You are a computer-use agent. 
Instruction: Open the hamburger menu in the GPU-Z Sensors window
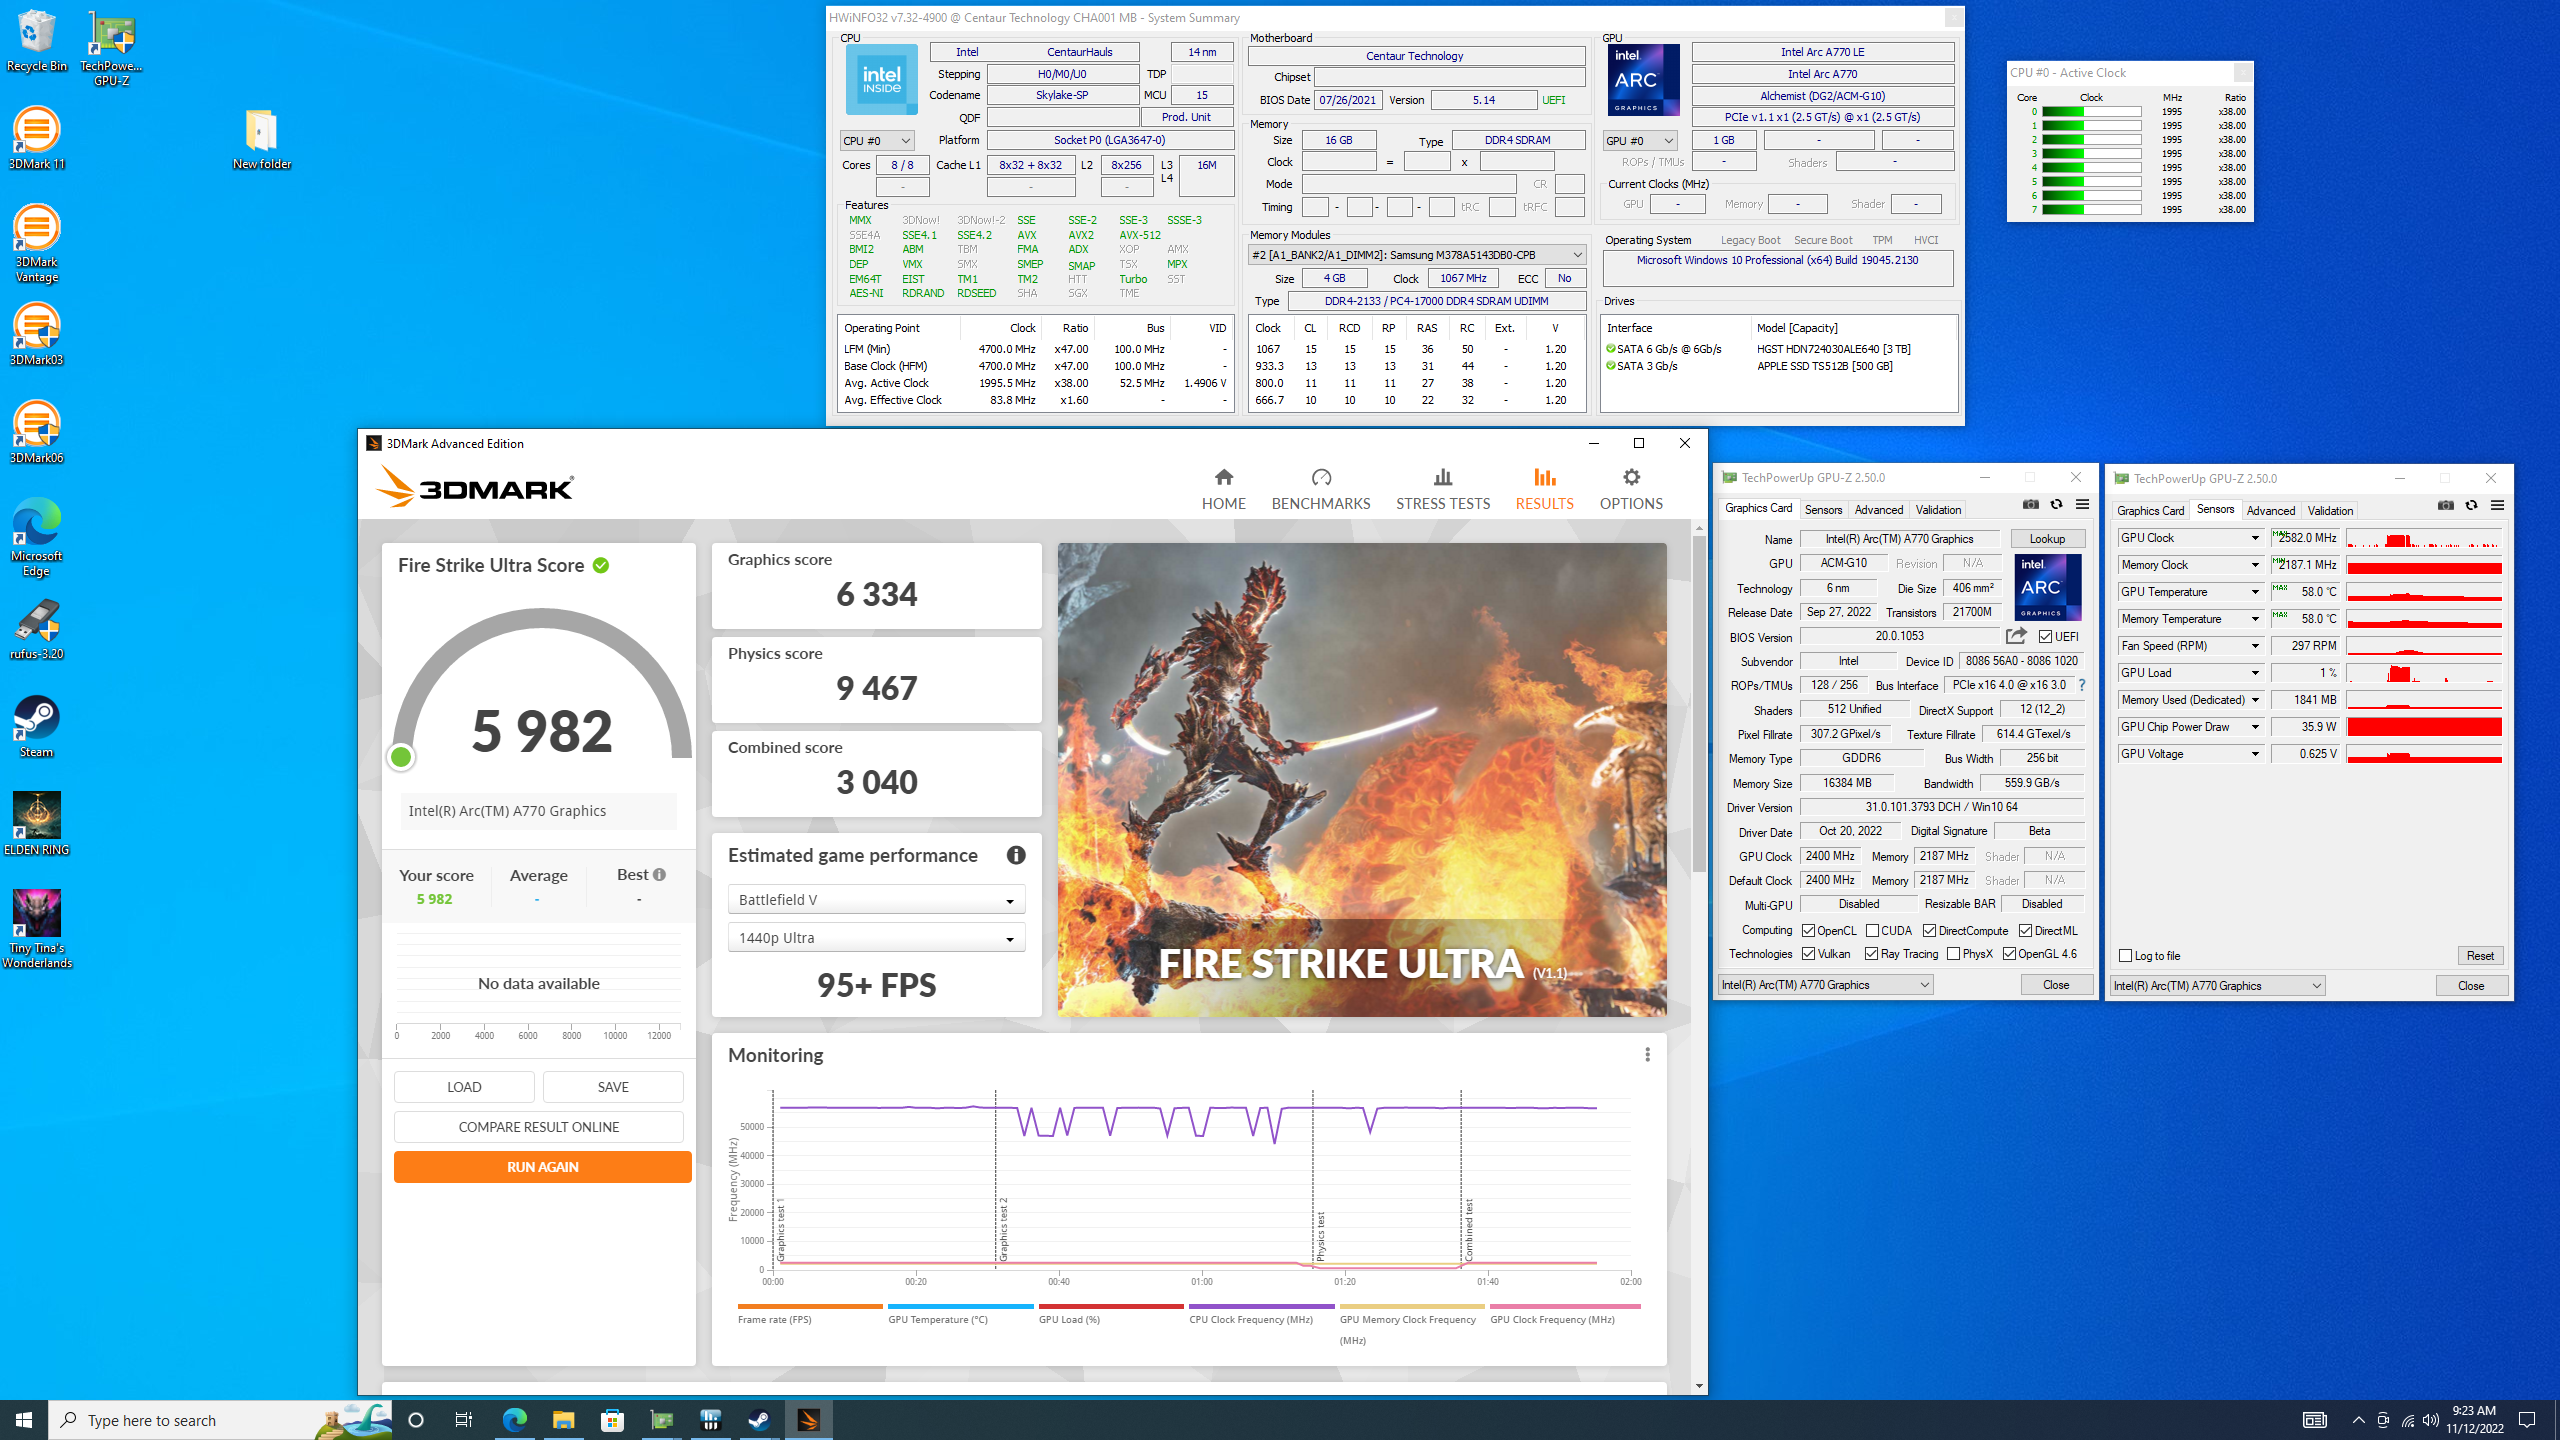(2497, 505)
